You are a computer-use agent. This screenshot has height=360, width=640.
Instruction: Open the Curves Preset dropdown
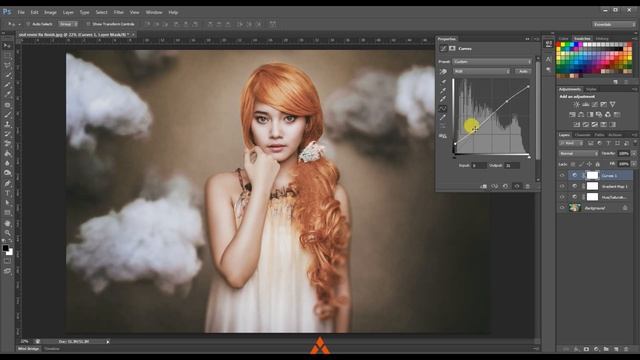492,62
